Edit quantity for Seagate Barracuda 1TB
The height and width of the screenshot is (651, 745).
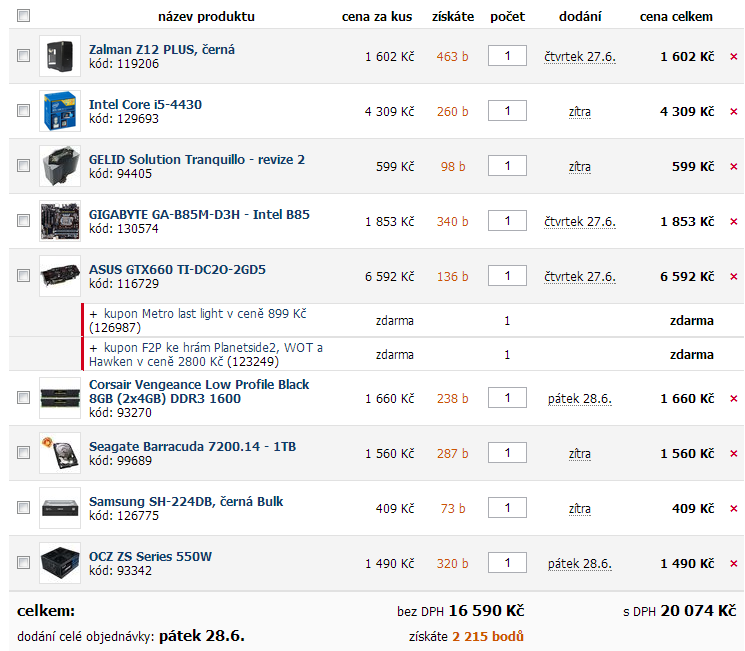coord(507,452)
